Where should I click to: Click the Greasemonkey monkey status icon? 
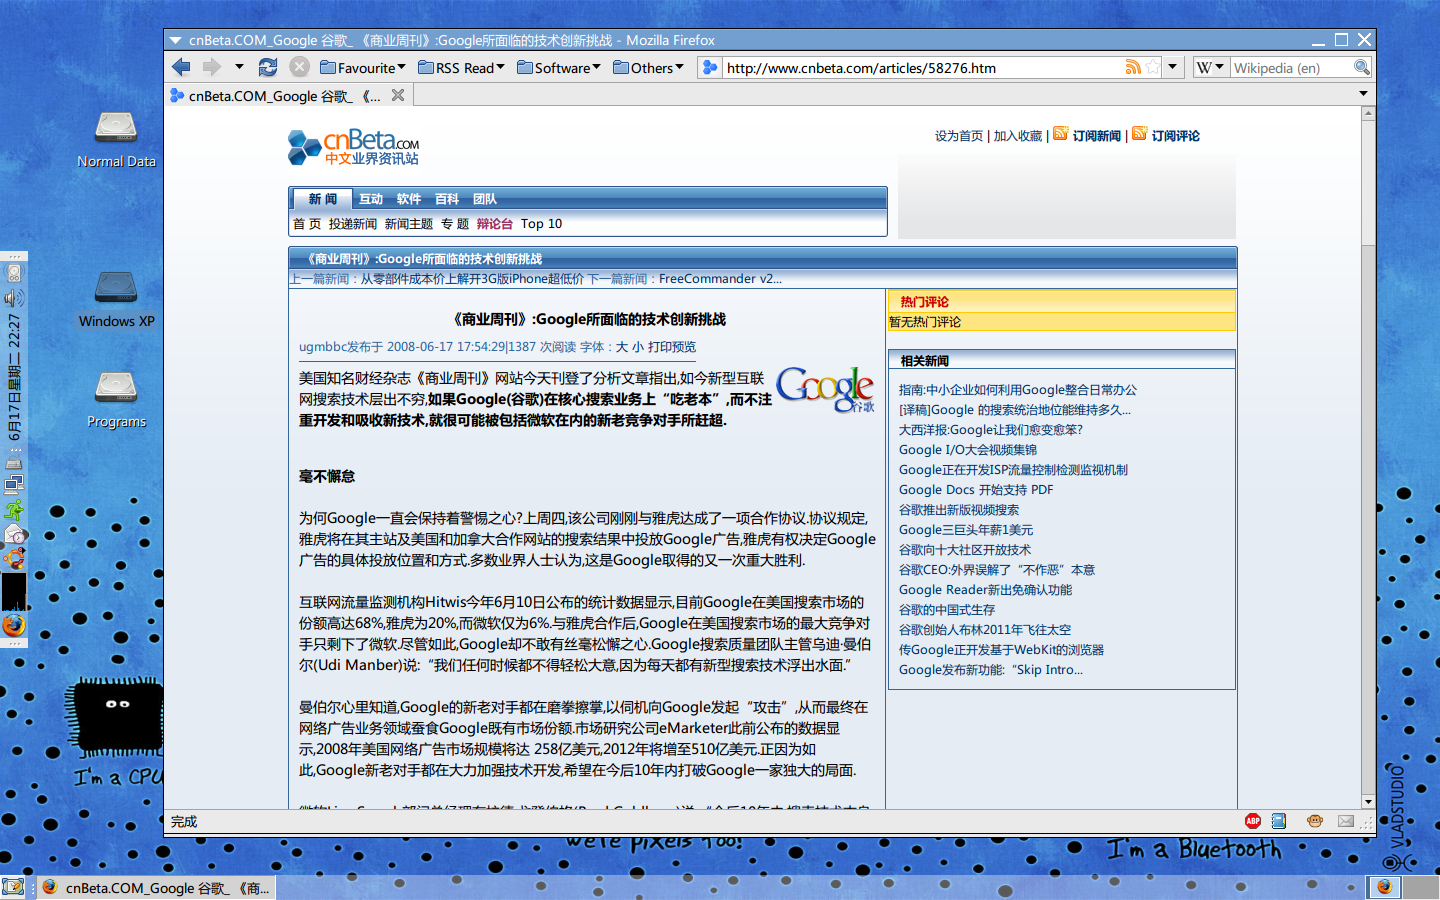(x=1315, y=821)
